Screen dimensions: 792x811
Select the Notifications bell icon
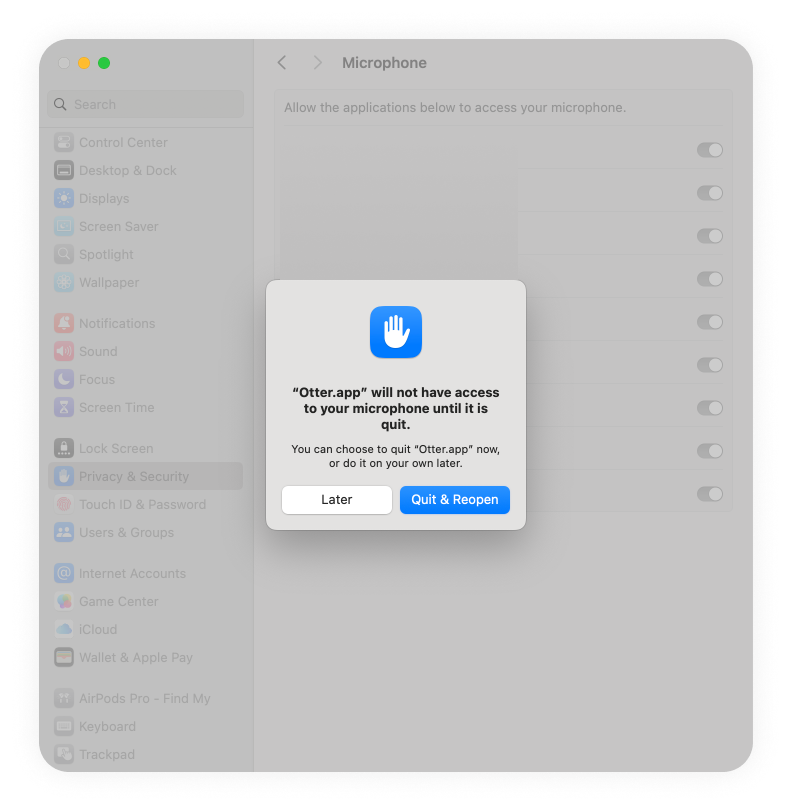coord(64,323)
